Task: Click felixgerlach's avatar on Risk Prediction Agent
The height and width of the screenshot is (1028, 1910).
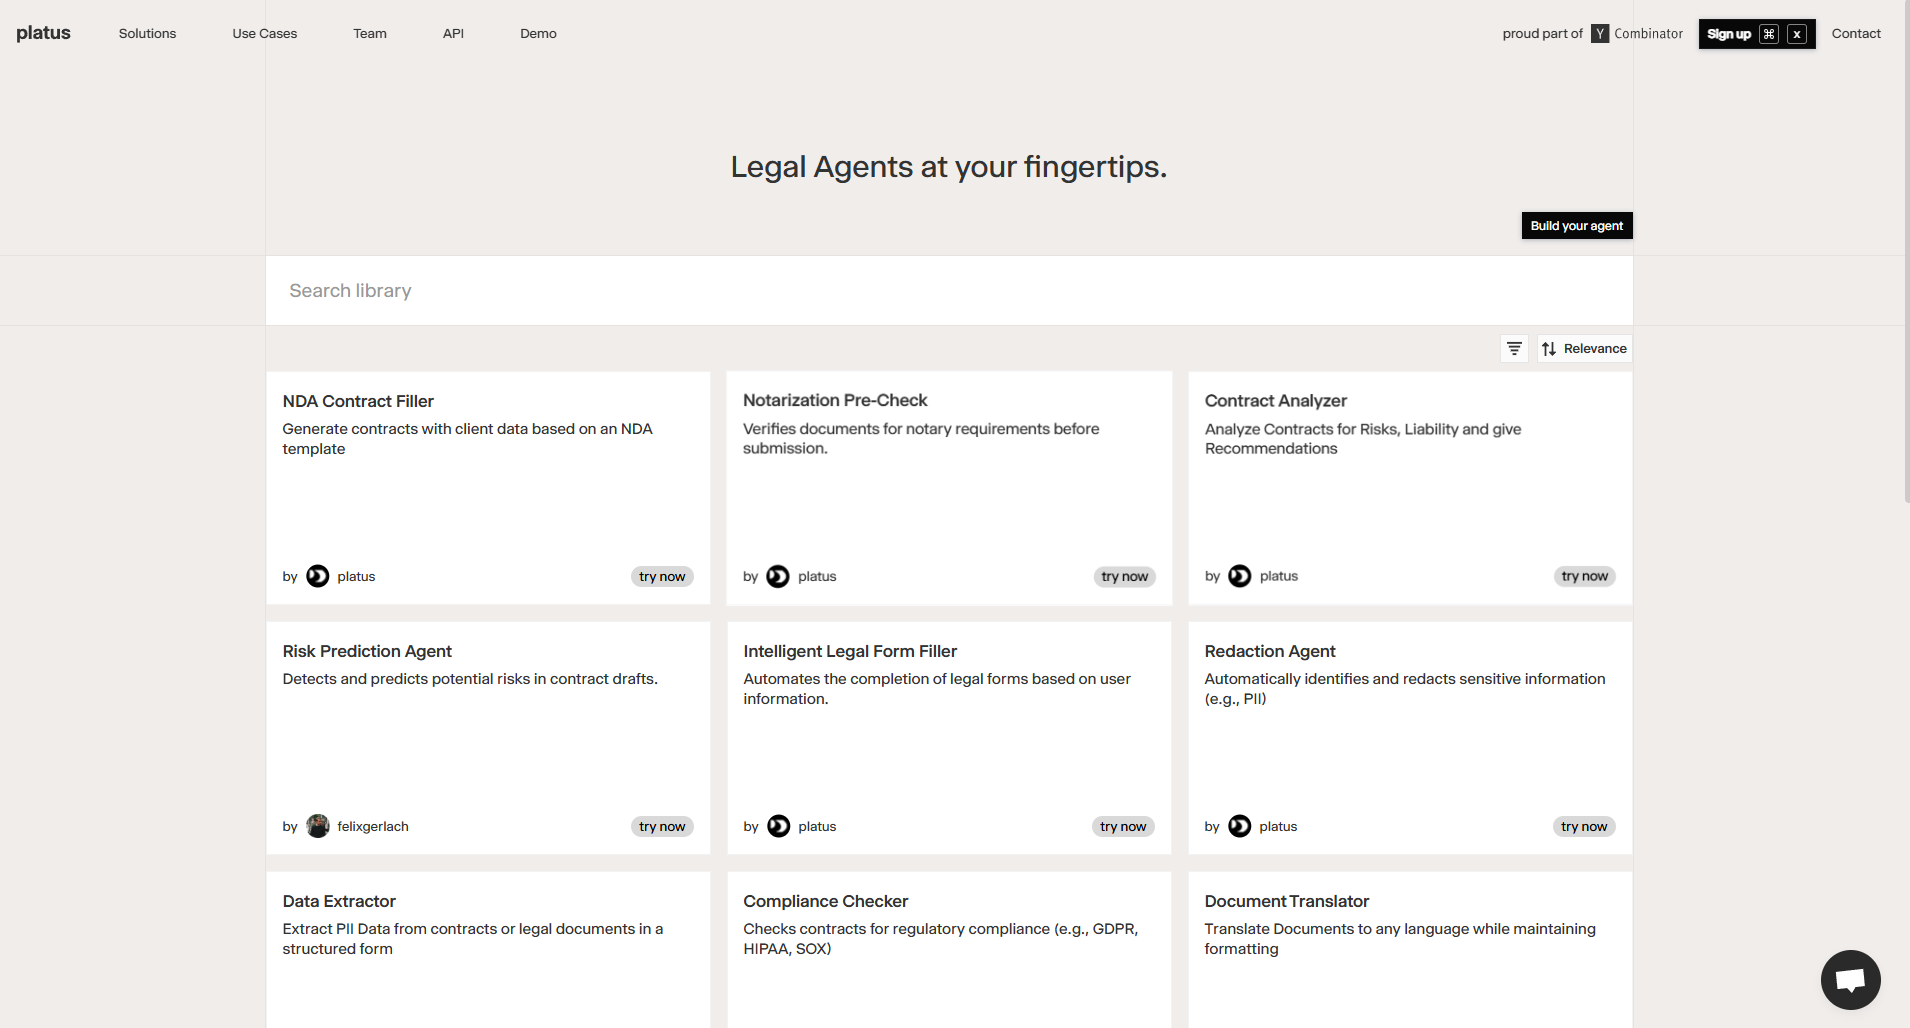Action: point(317,826)
